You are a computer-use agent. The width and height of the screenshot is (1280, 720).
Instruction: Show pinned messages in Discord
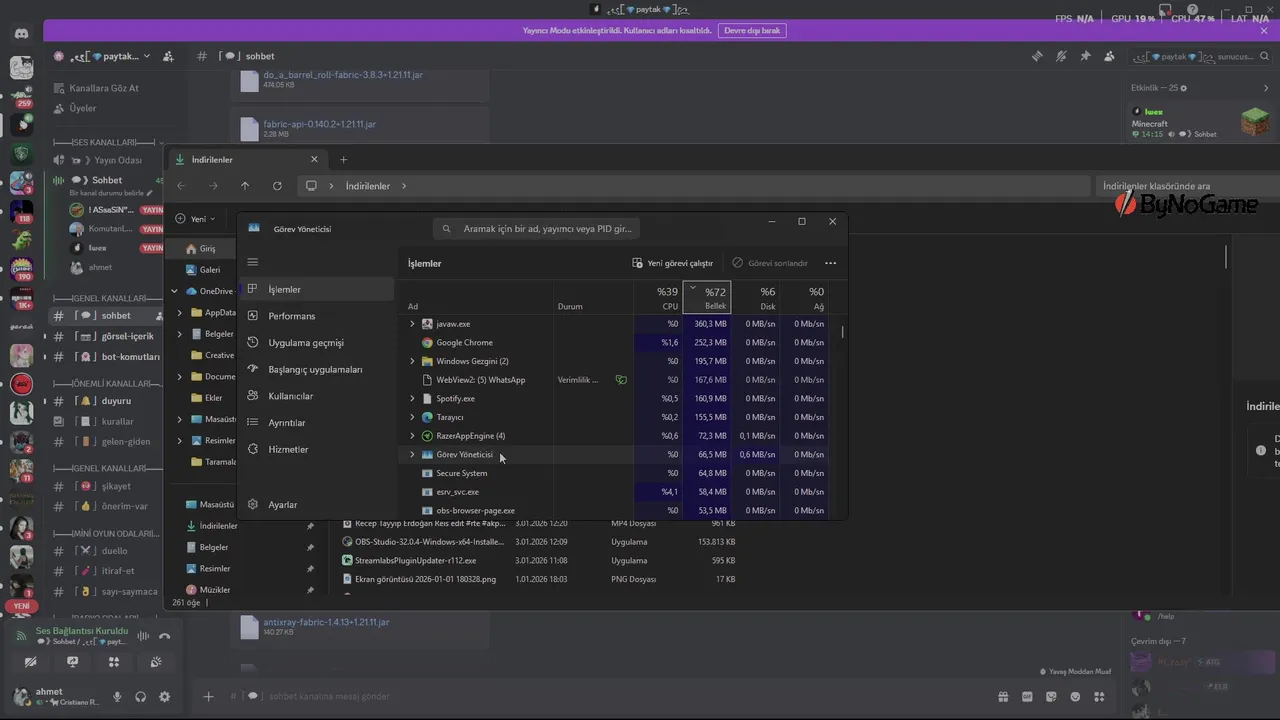(x=1085, y=56)
